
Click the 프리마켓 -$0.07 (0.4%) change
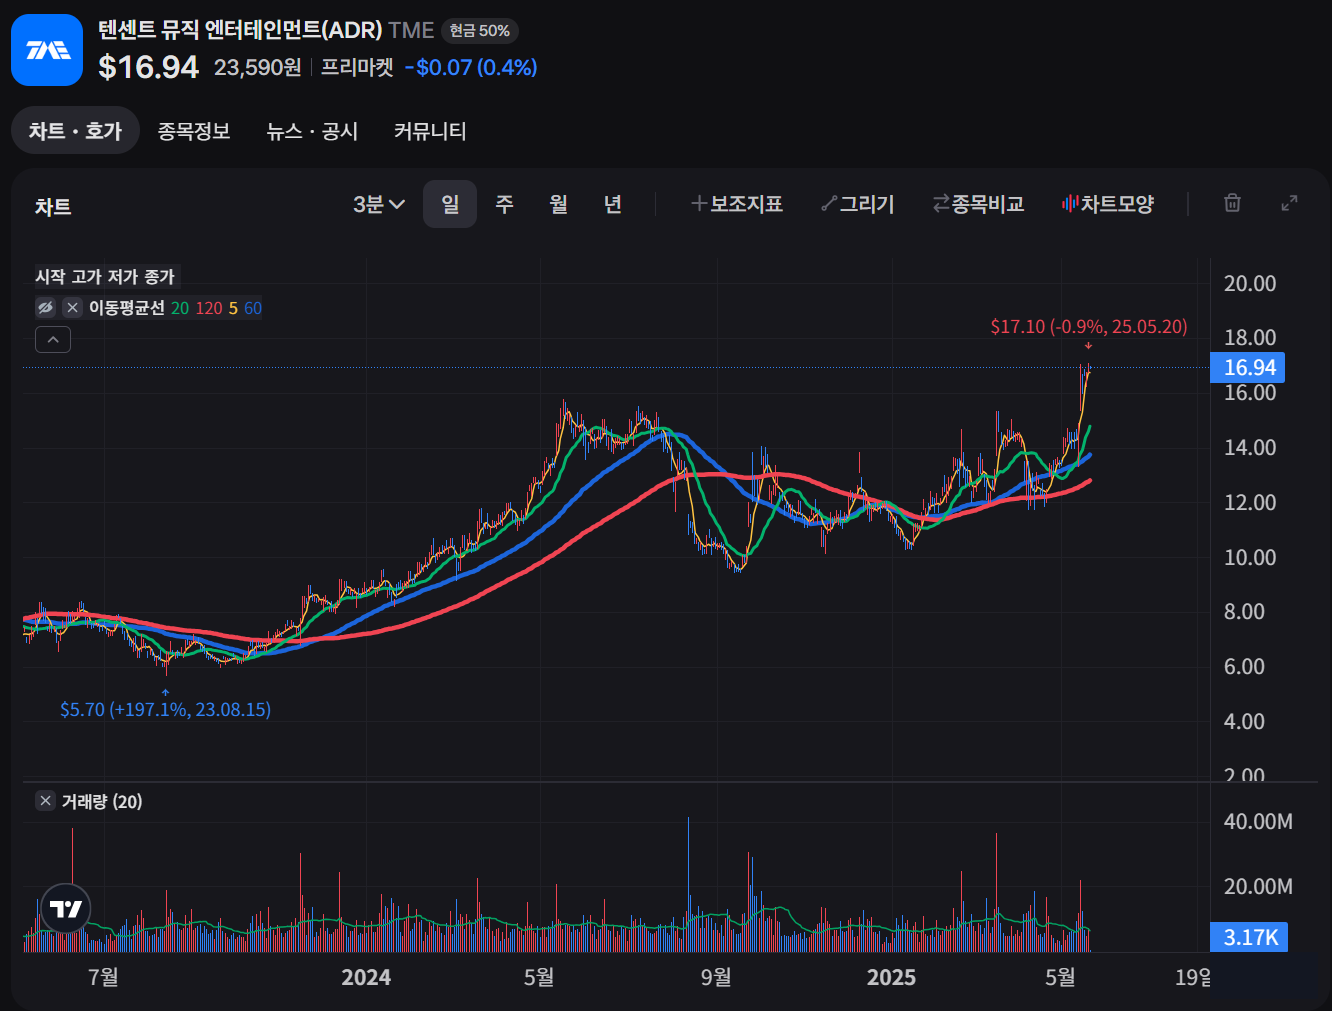pos(429,67)
